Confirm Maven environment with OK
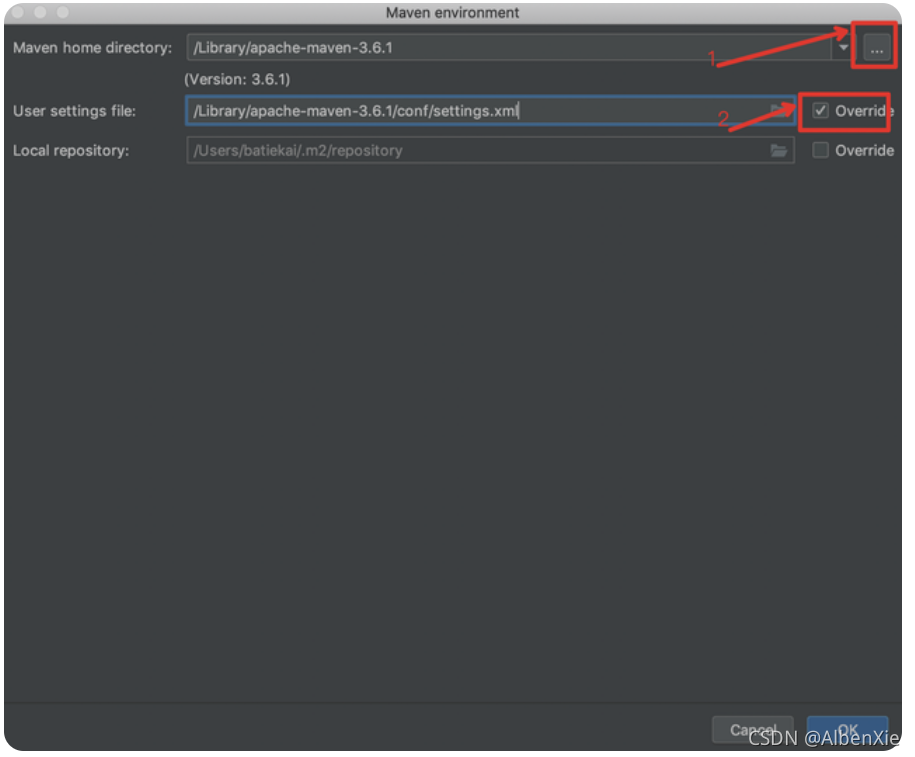The height and width of the screenshot is (757, 915). [847, 730]
